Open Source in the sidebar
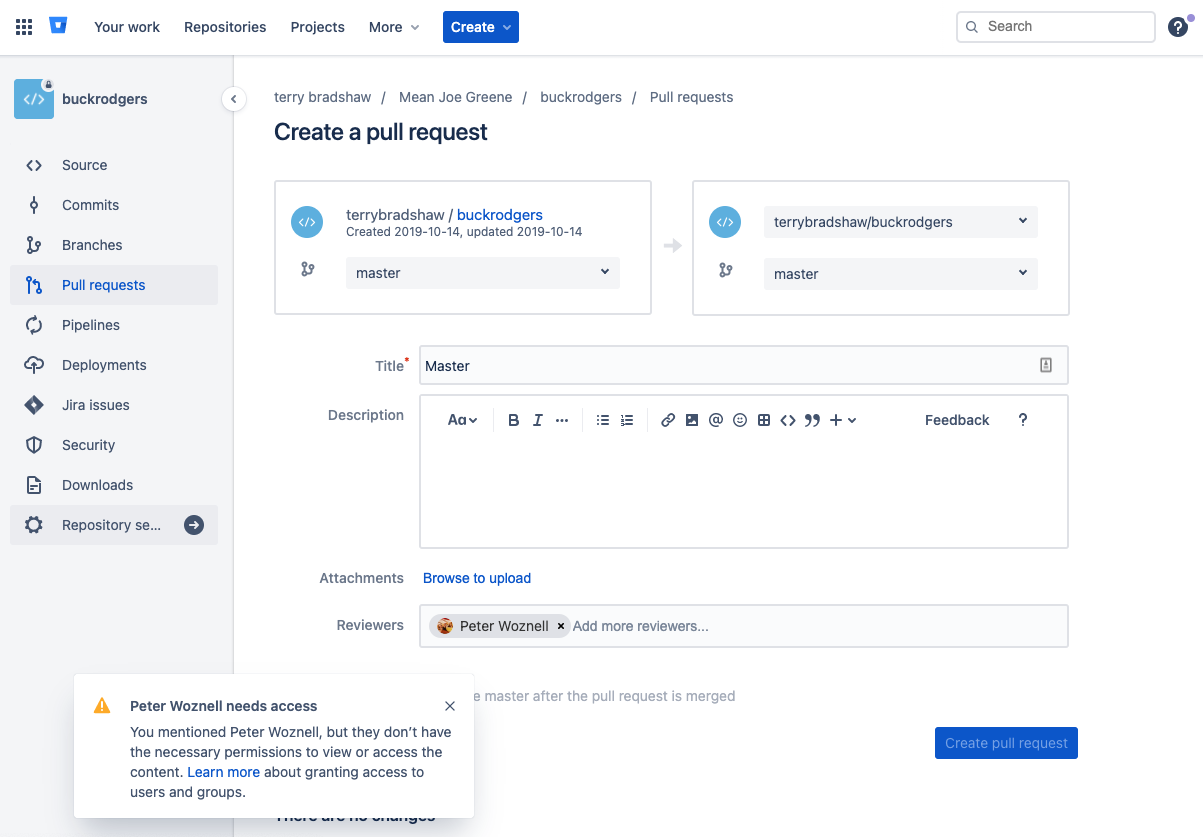The image size is (1203, 837). (114, 165)
